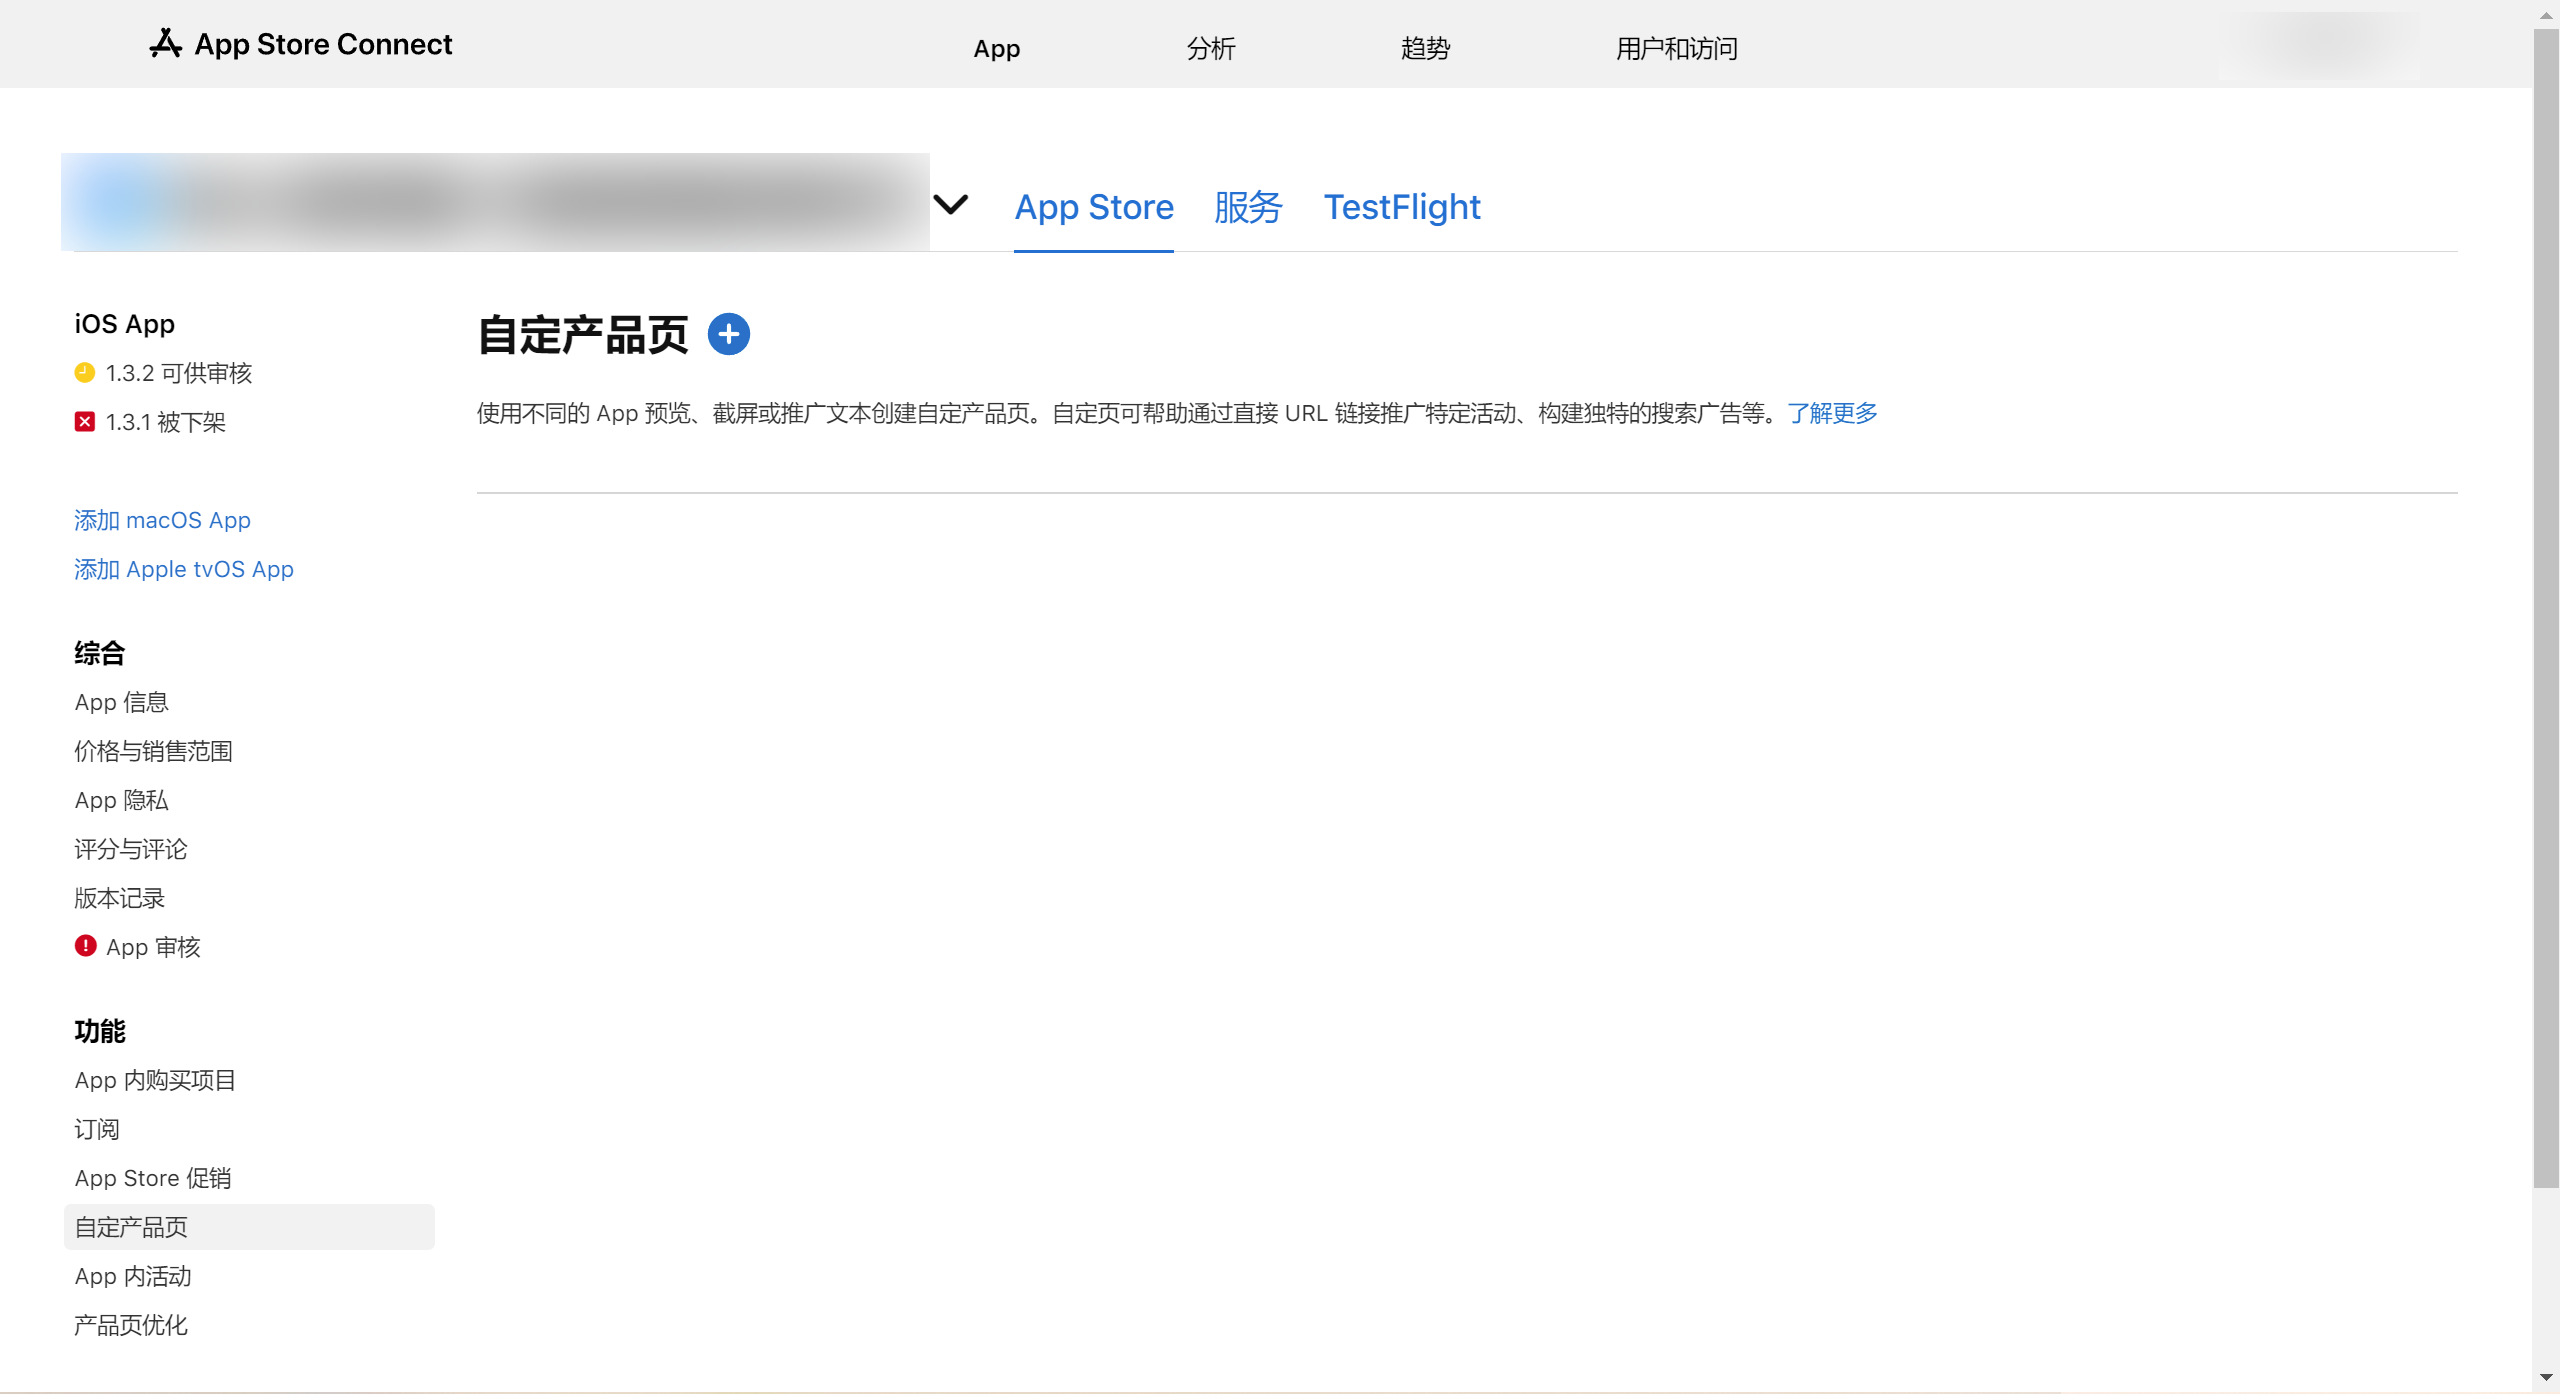This screenshot has height=1394, width=2560.
Task: Add a new custom product page with plus icon
Action: click(729, 334)
